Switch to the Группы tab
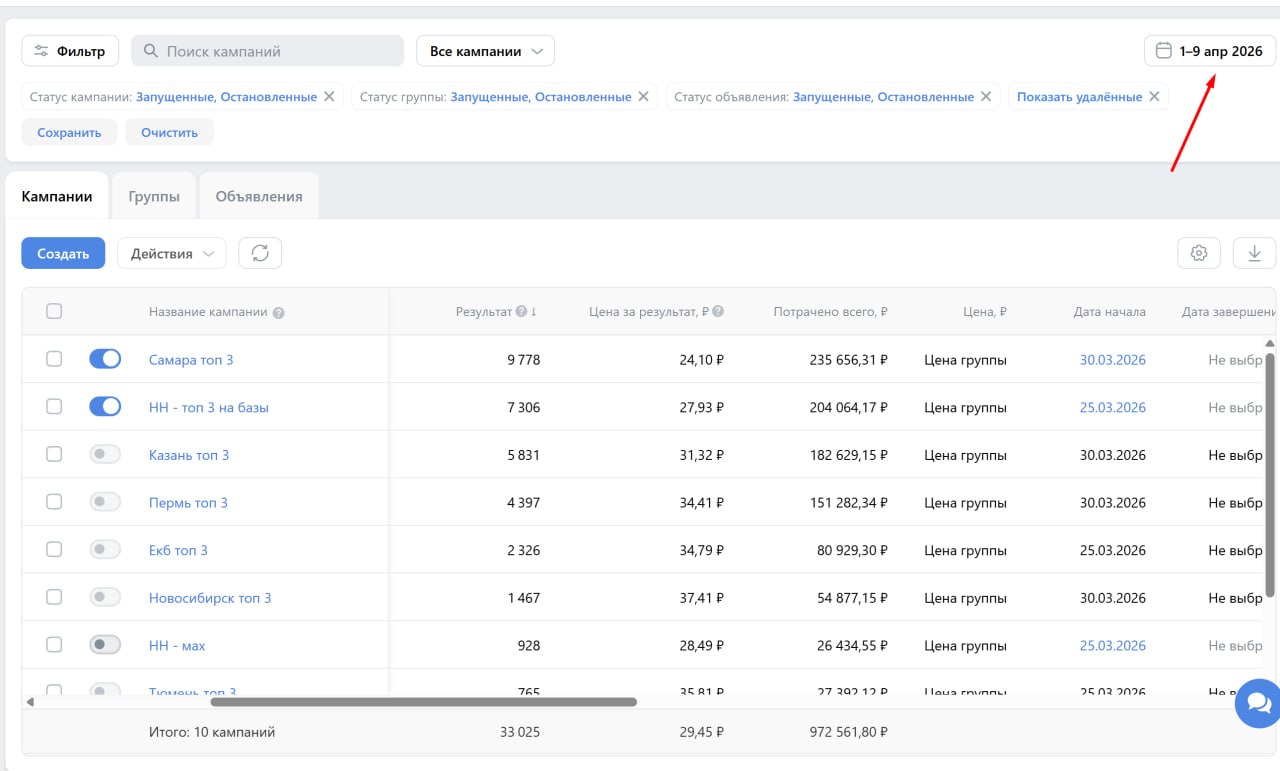Image resolution: width=1280 pixels, height=771 pixels. click(154, 196)
